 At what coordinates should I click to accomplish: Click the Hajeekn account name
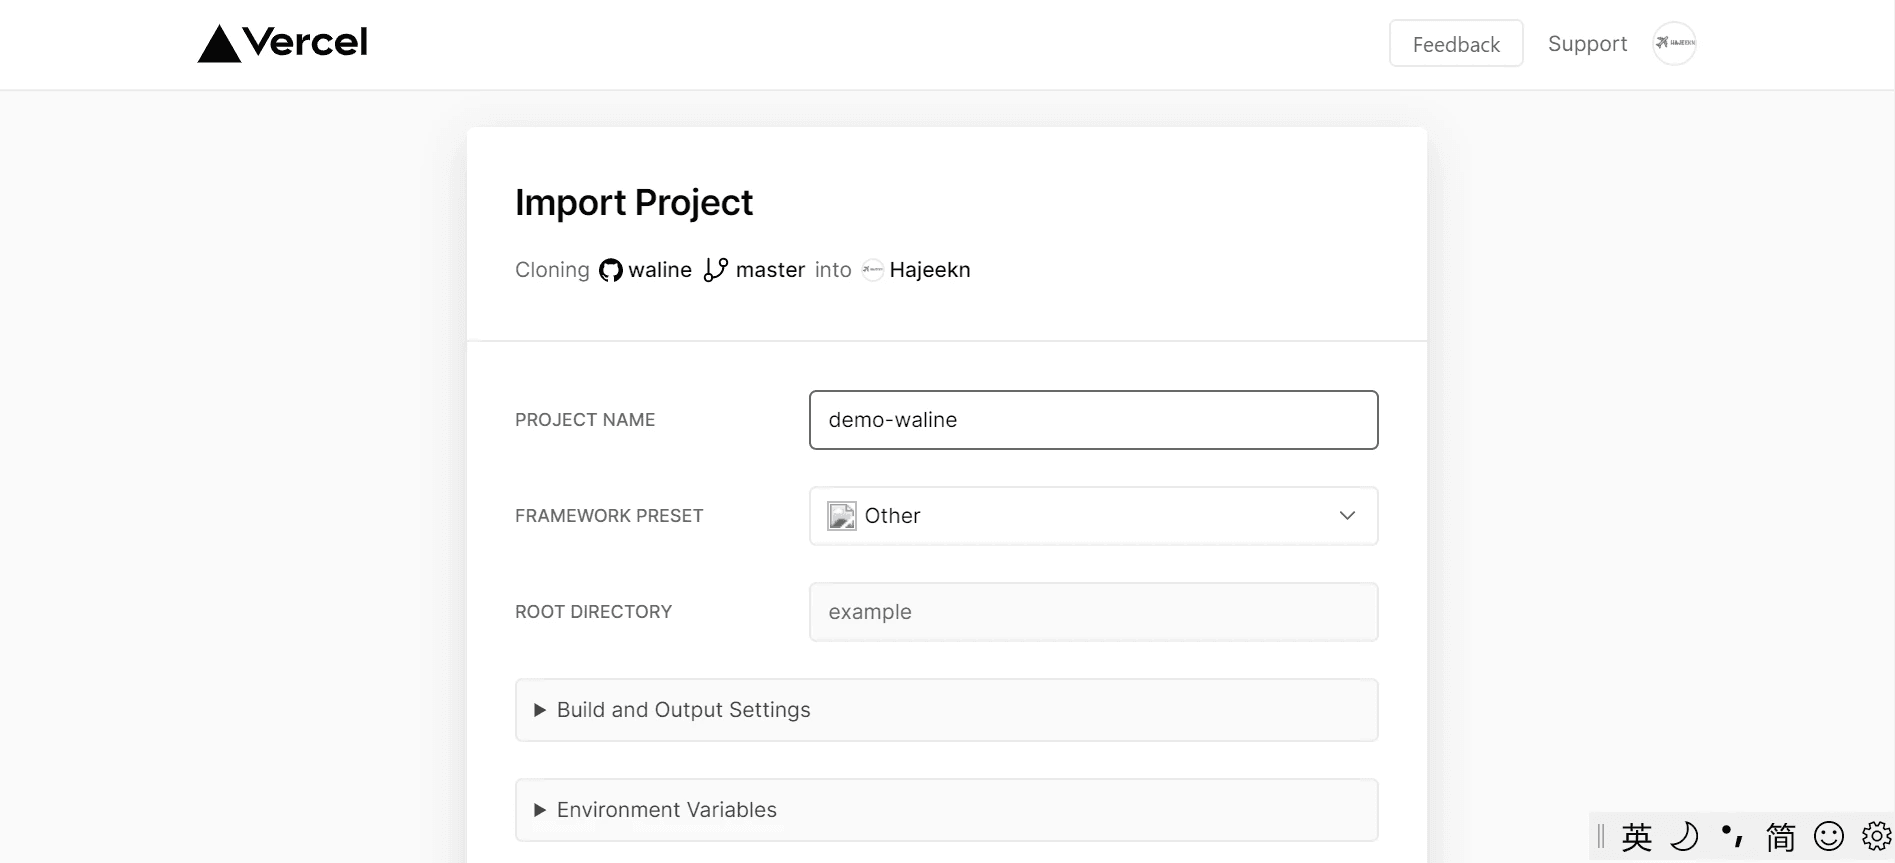tap(930, 270)
